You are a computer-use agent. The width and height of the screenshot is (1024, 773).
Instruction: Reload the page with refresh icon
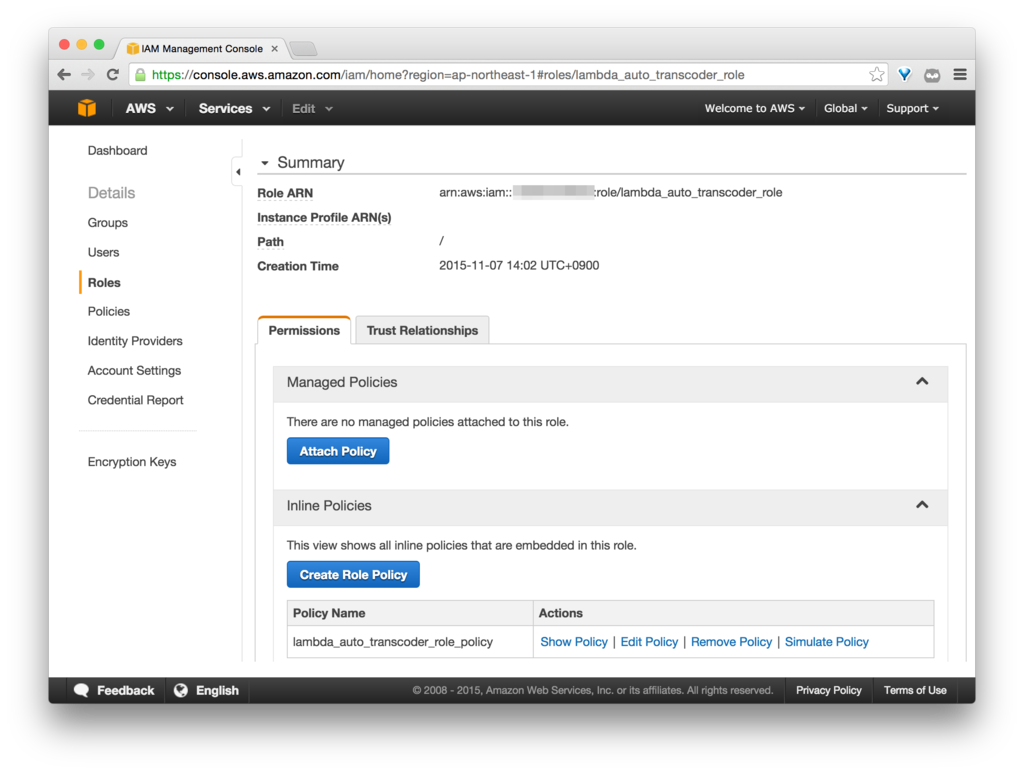tap(113, 74)
